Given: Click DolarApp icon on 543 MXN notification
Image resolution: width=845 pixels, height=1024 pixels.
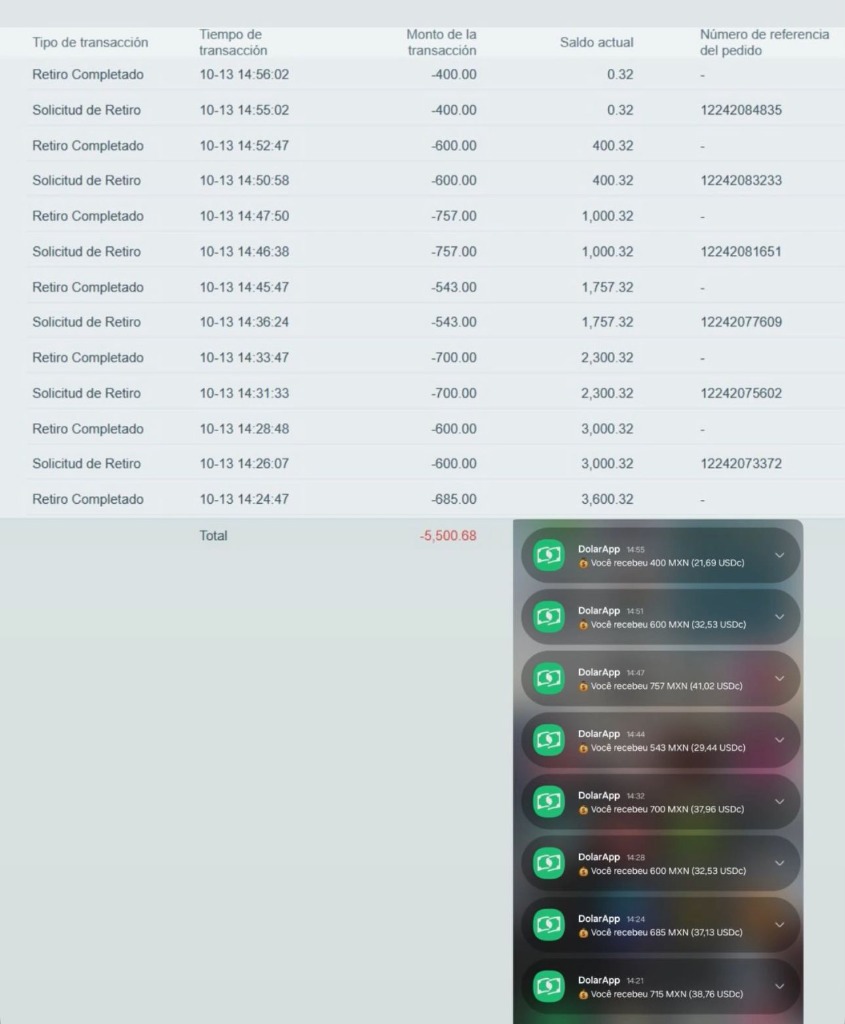Looking at the screenshot, I should (549, 740).
